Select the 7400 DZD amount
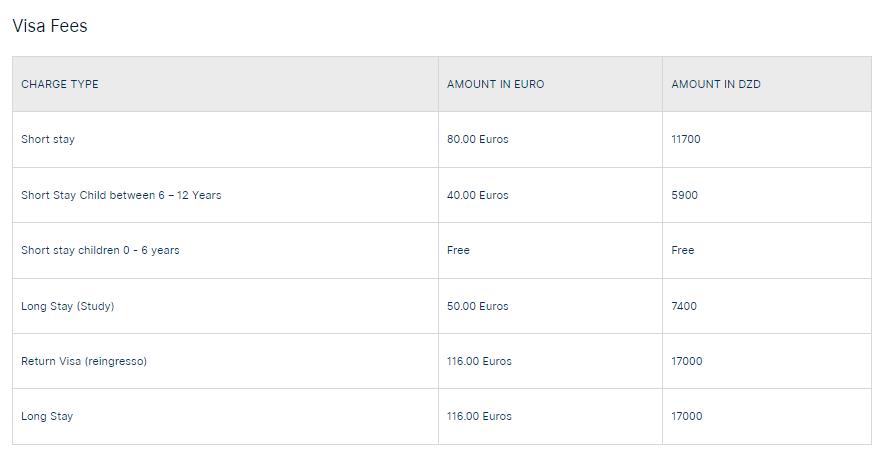884x458 pixels. (x=684, y=306)
